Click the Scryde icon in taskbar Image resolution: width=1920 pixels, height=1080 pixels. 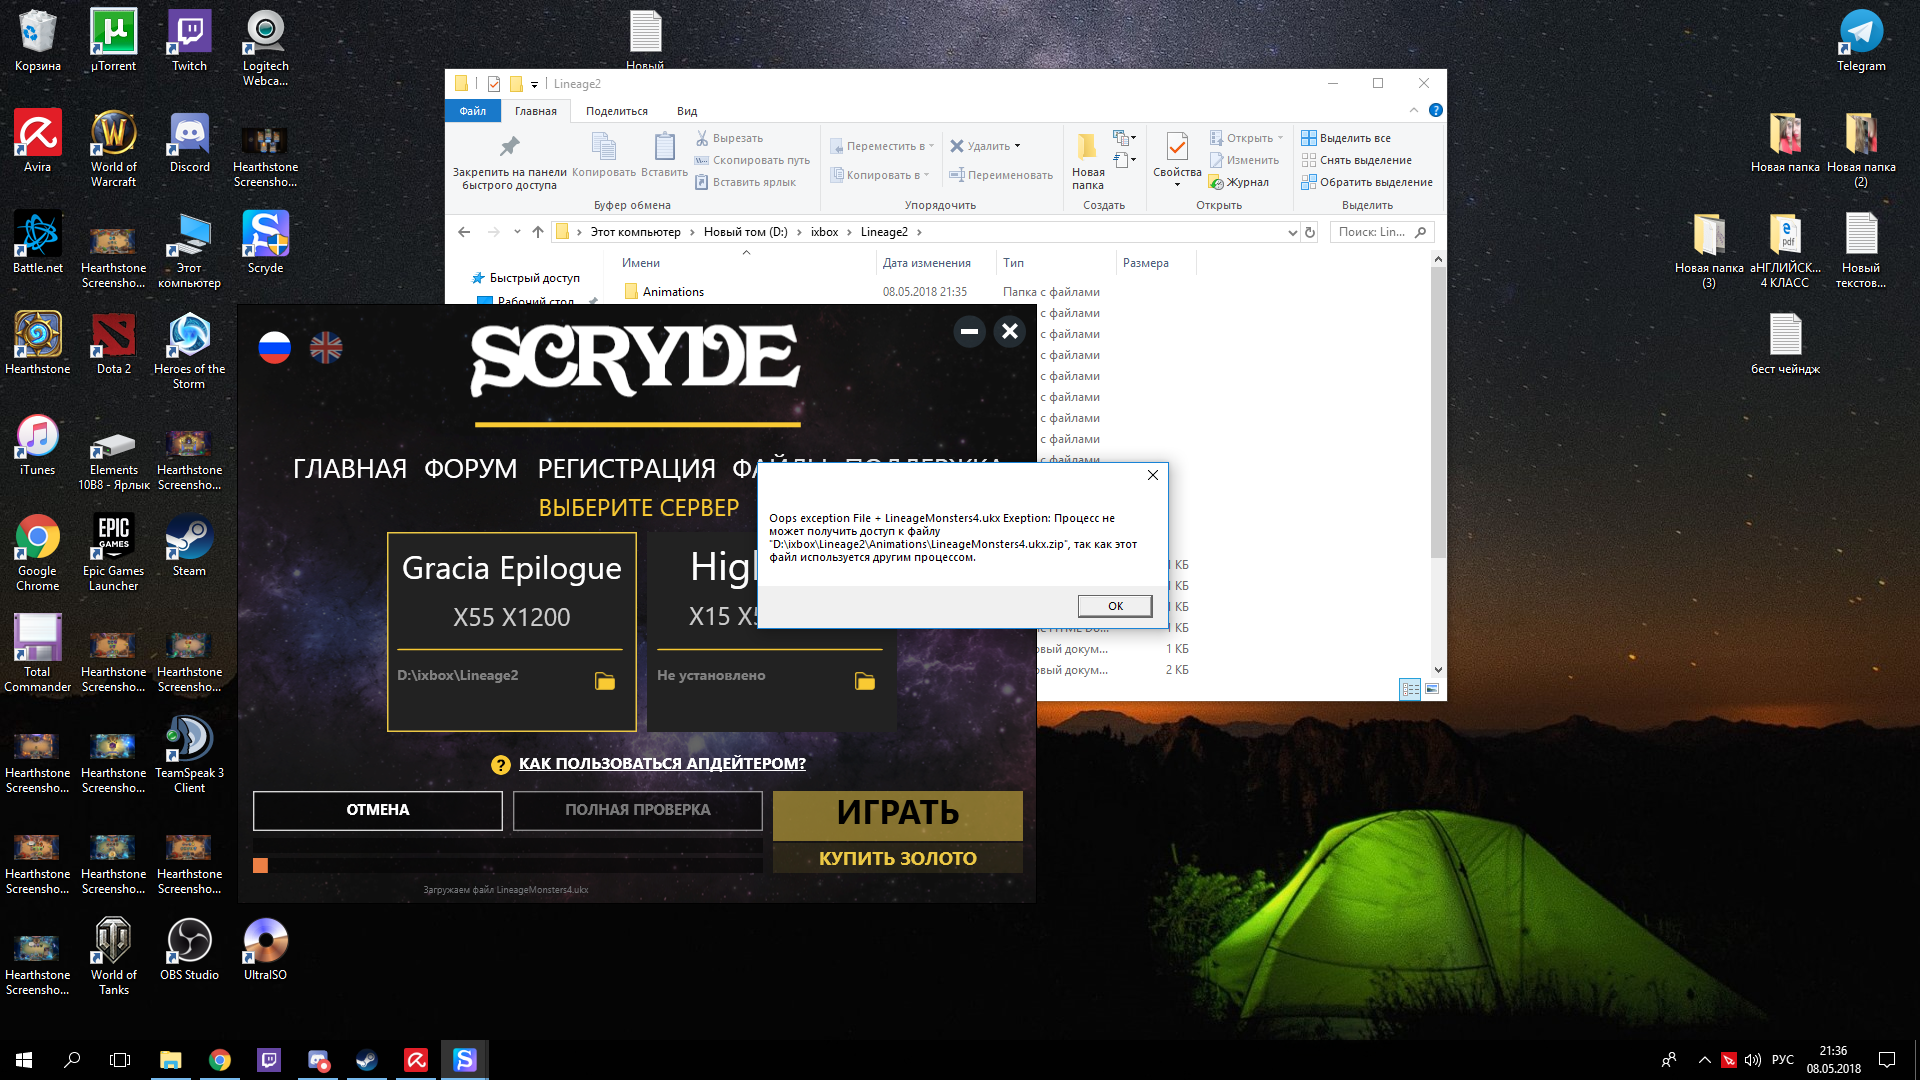[465, 1060]
